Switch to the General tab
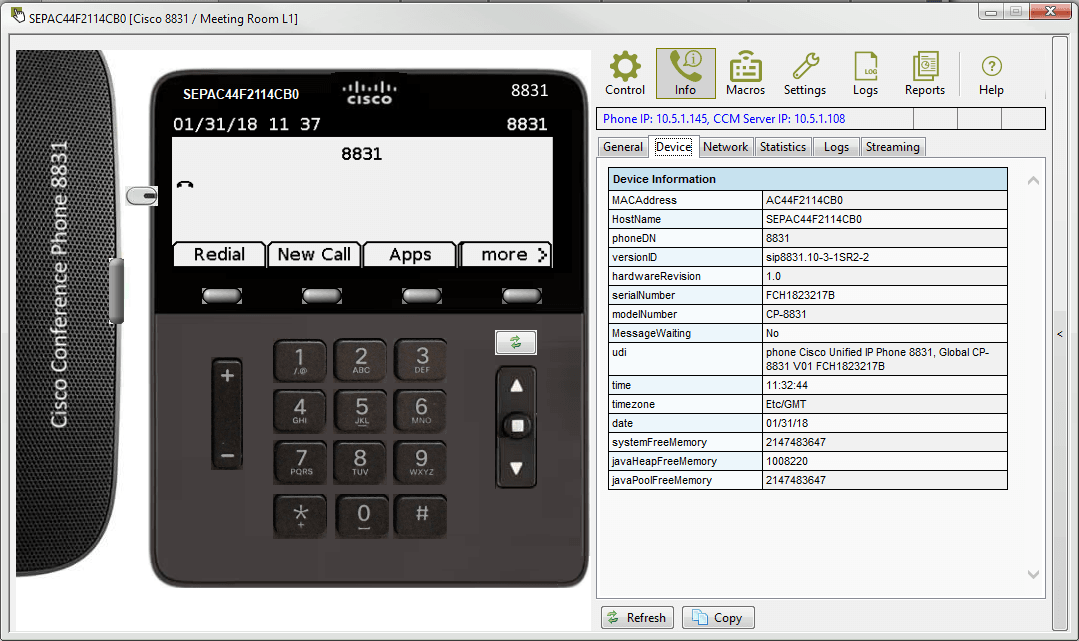Screen dimensions: 1079x641 point(623,147)
